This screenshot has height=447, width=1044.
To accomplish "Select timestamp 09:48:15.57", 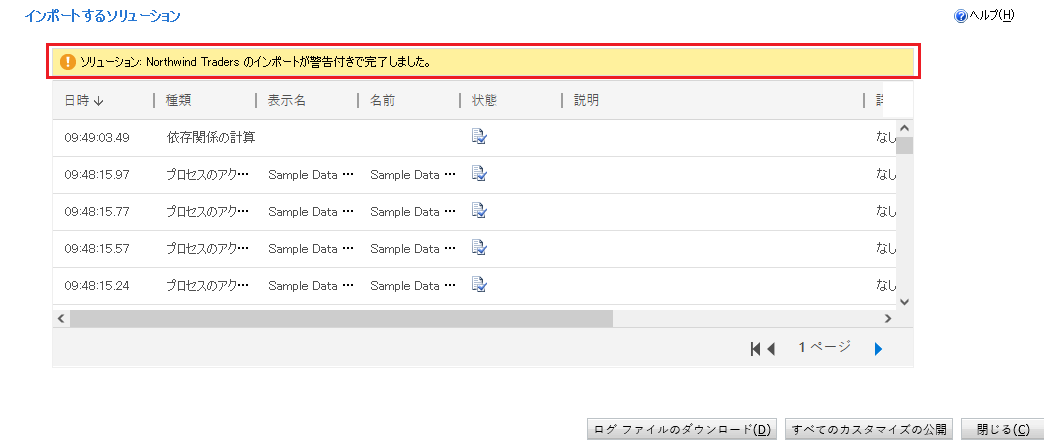I will coord(97,248).
